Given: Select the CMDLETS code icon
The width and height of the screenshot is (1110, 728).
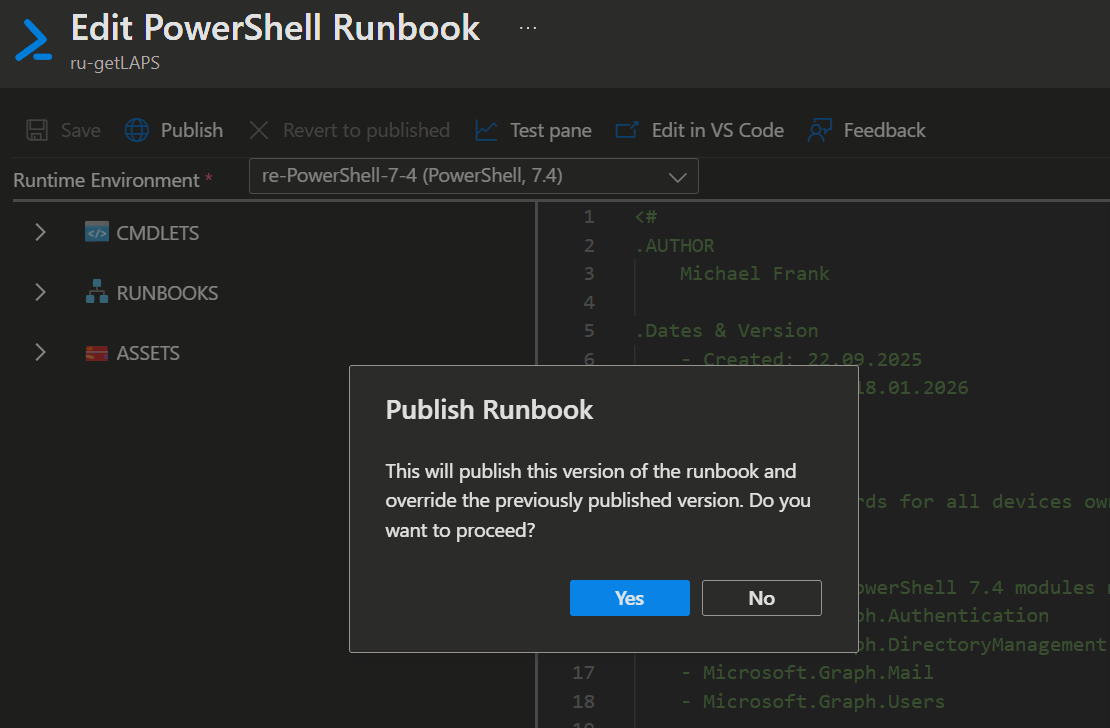Looking at the screenshot, I should pos(97,233).
